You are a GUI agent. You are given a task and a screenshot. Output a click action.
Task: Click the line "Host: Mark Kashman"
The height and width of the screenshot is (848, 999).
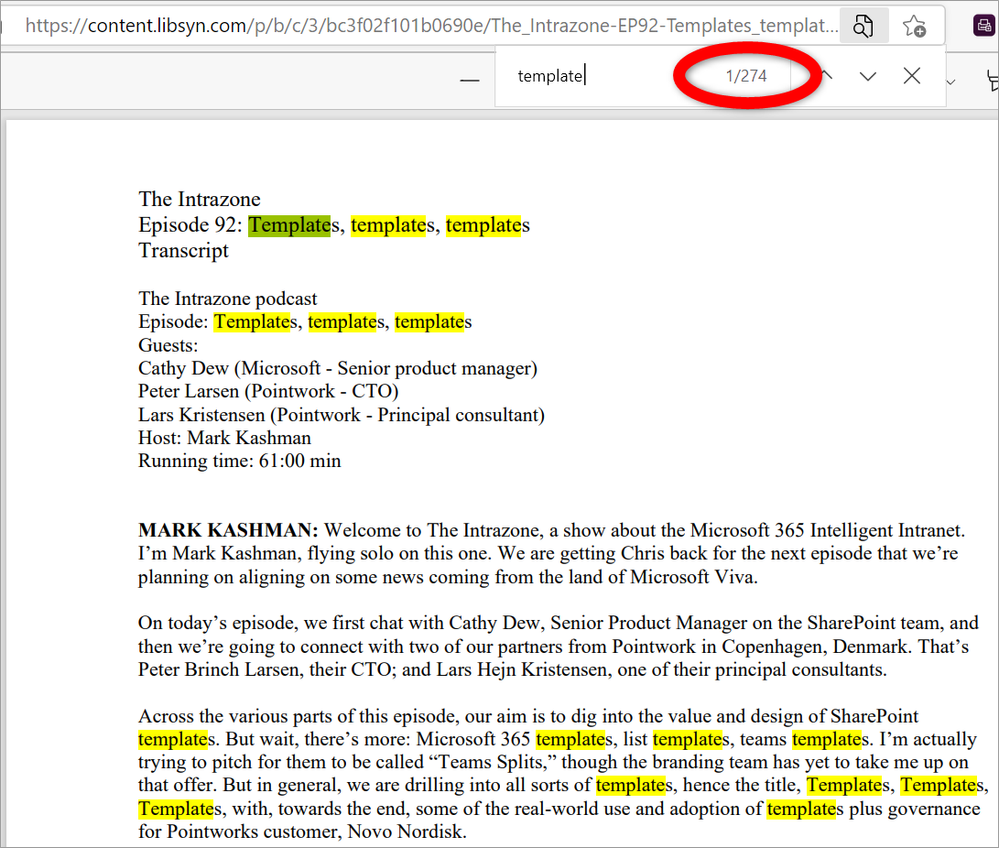(225, 438)
